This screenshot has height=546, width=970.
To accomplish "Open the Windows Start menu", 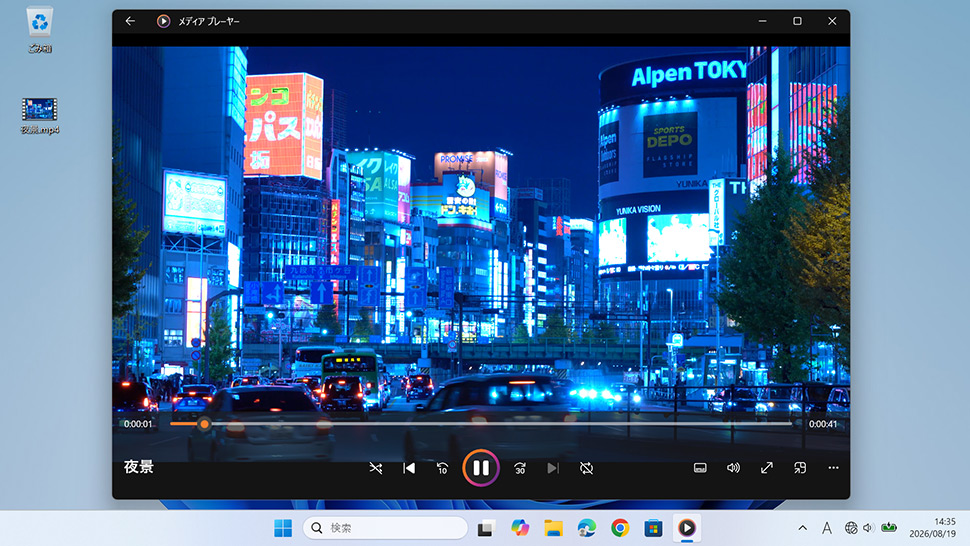I will (283, 528).
